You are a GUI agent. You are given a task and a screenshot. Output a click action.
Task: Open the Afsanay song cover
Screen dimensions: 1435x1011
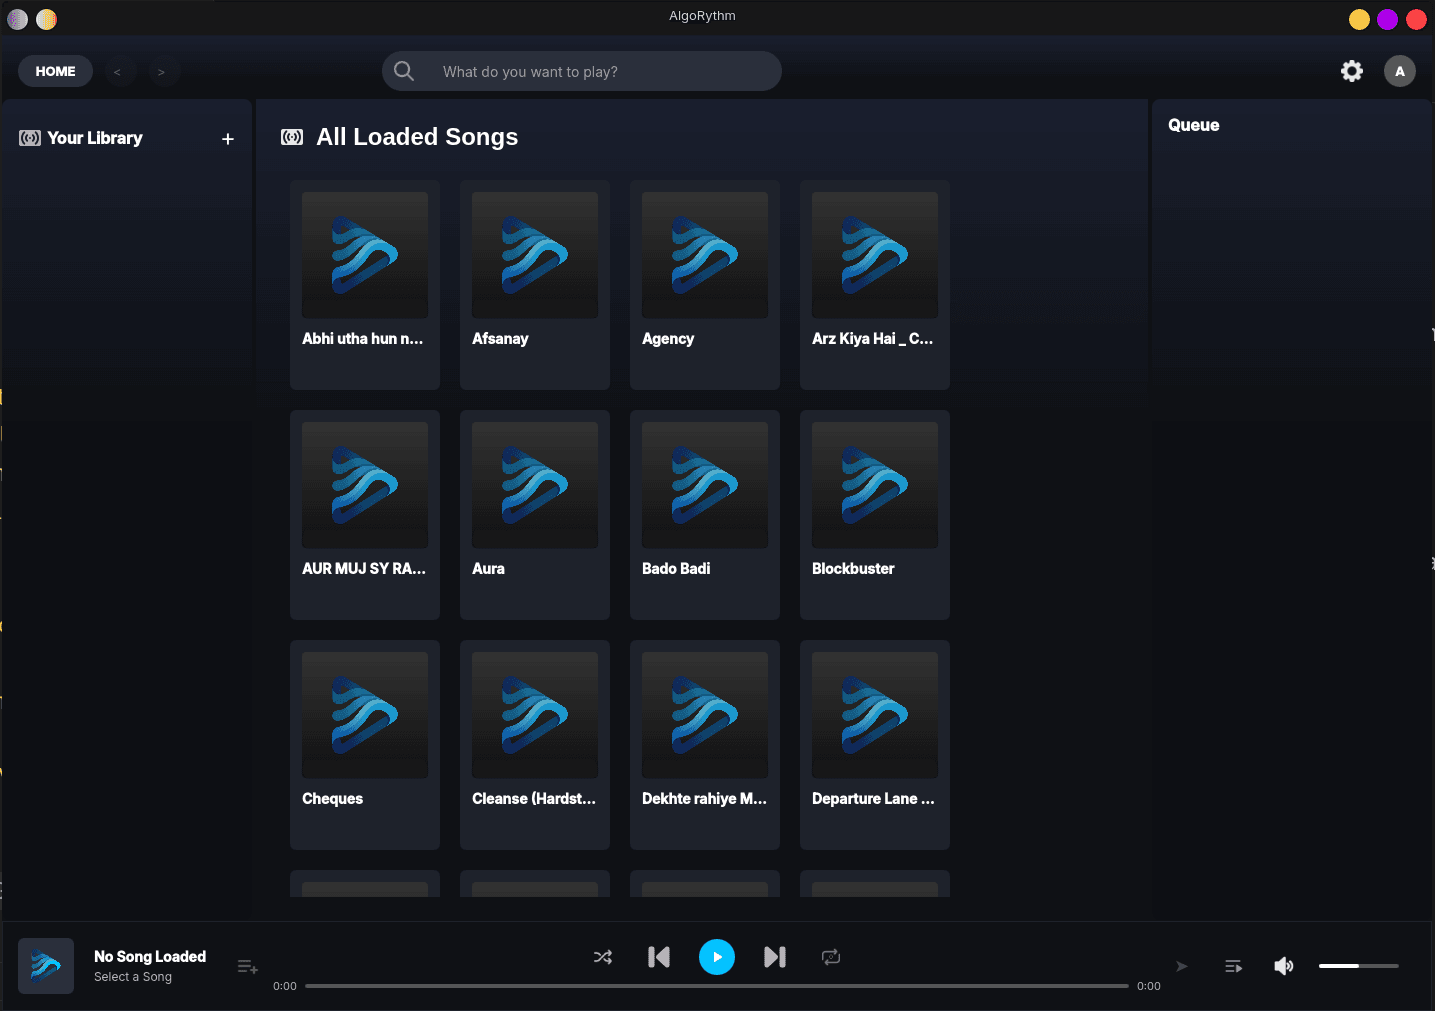click(535, 255)
